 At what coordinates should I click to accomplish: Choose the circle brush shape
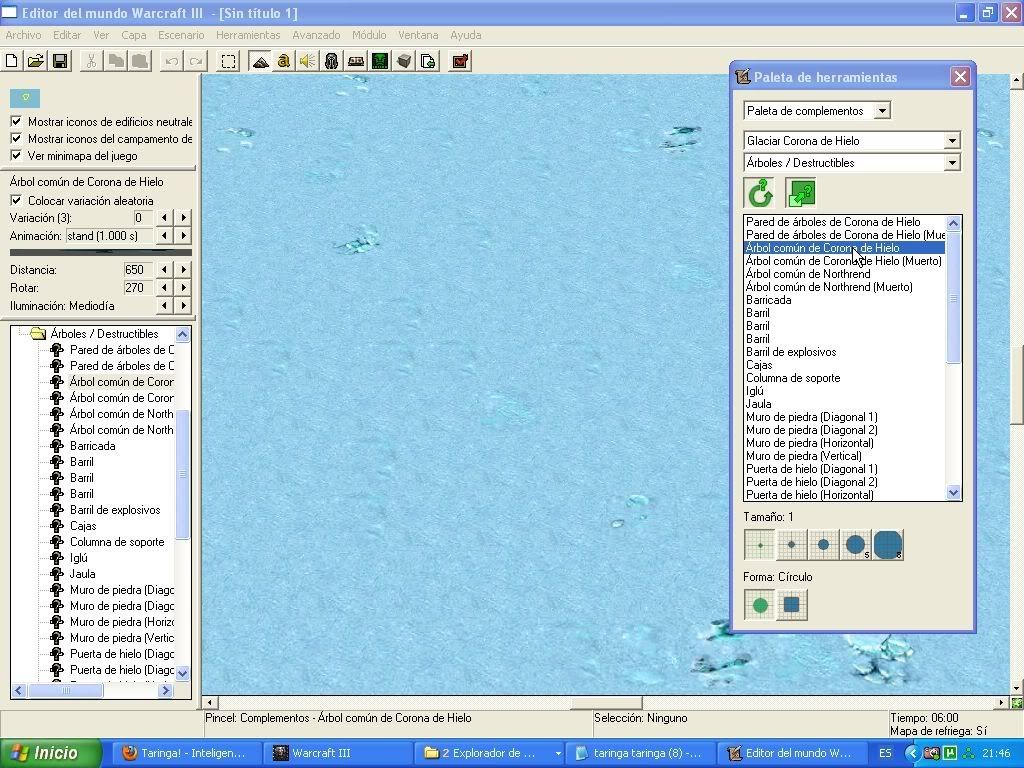[x=760, y=605]
